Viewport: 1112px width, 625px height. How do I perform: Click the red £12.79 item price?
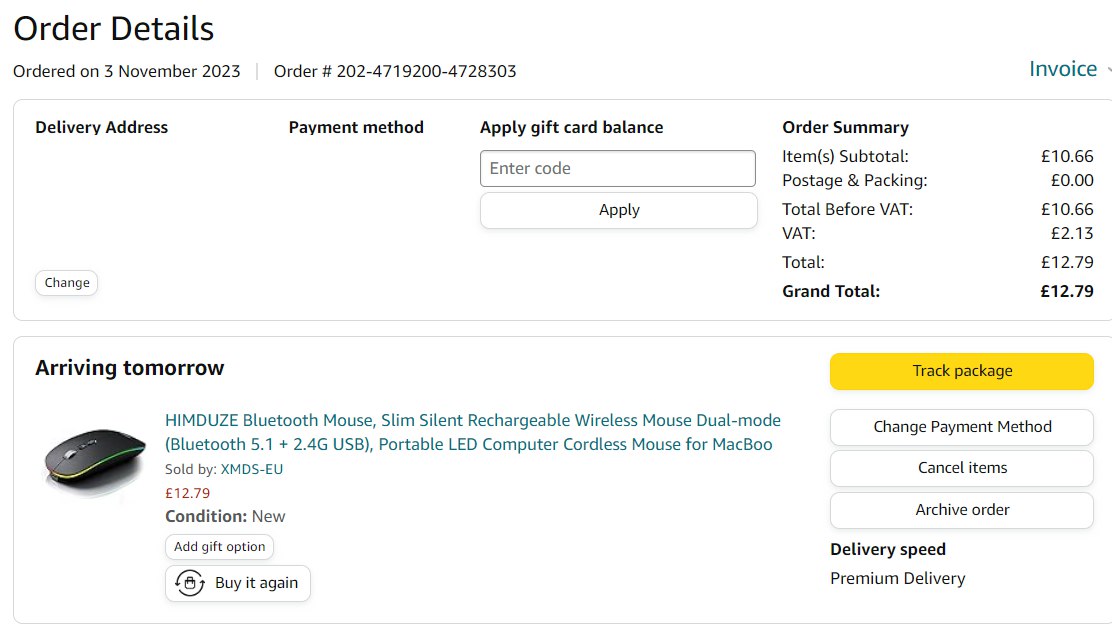[x=187, y=493]
